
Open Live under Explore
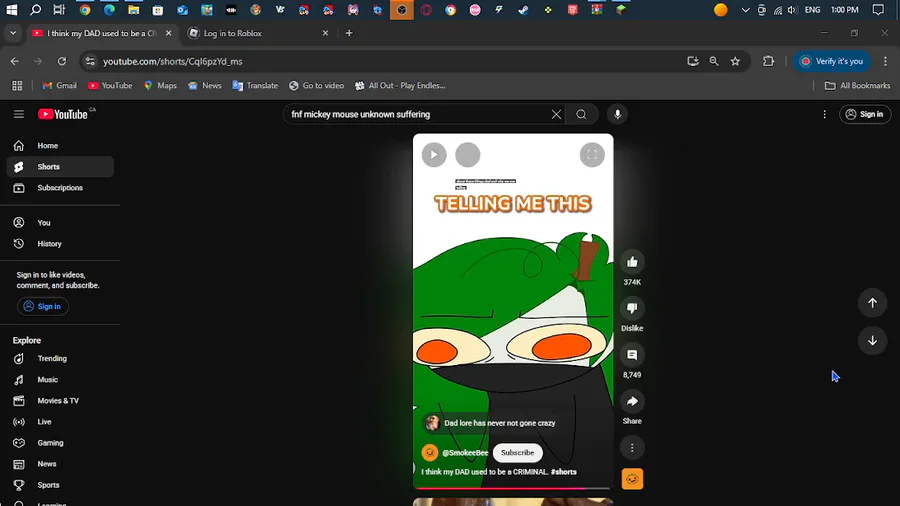60,422
